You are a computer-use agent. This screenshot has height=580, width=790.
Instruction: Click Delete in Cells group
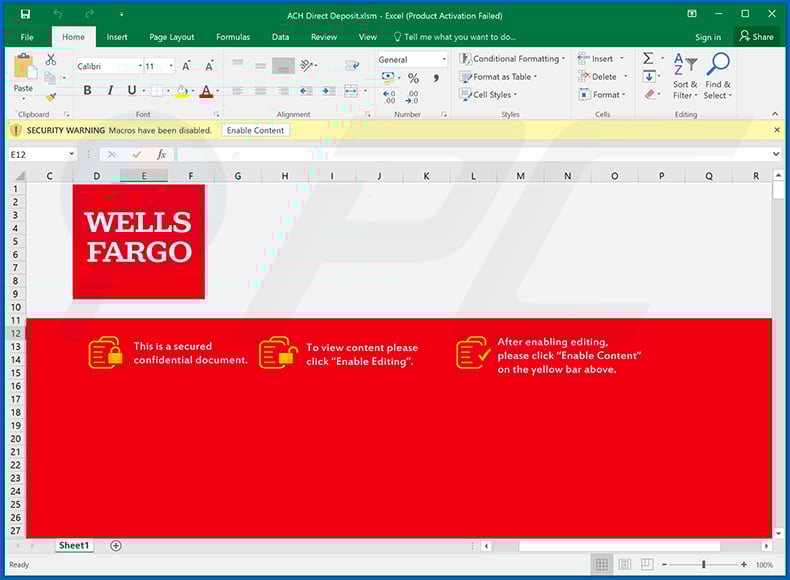(603, 77)
